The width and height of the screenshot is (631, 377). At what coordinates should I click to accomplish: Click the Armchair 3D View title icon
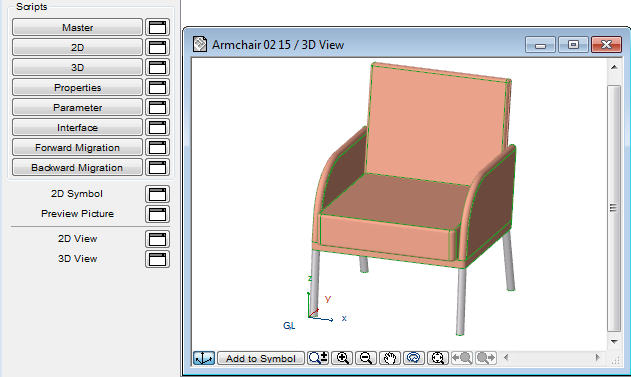(x=200, y=44)
